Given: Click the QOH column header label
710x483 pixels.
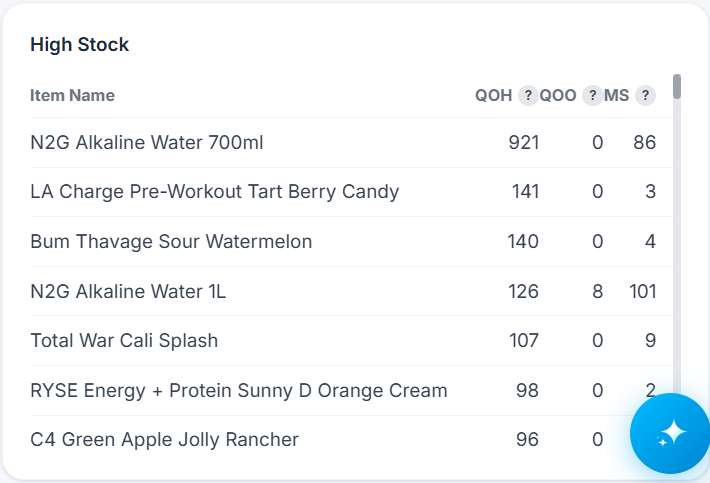Looking at the screenshot, I should pos(493,96).
